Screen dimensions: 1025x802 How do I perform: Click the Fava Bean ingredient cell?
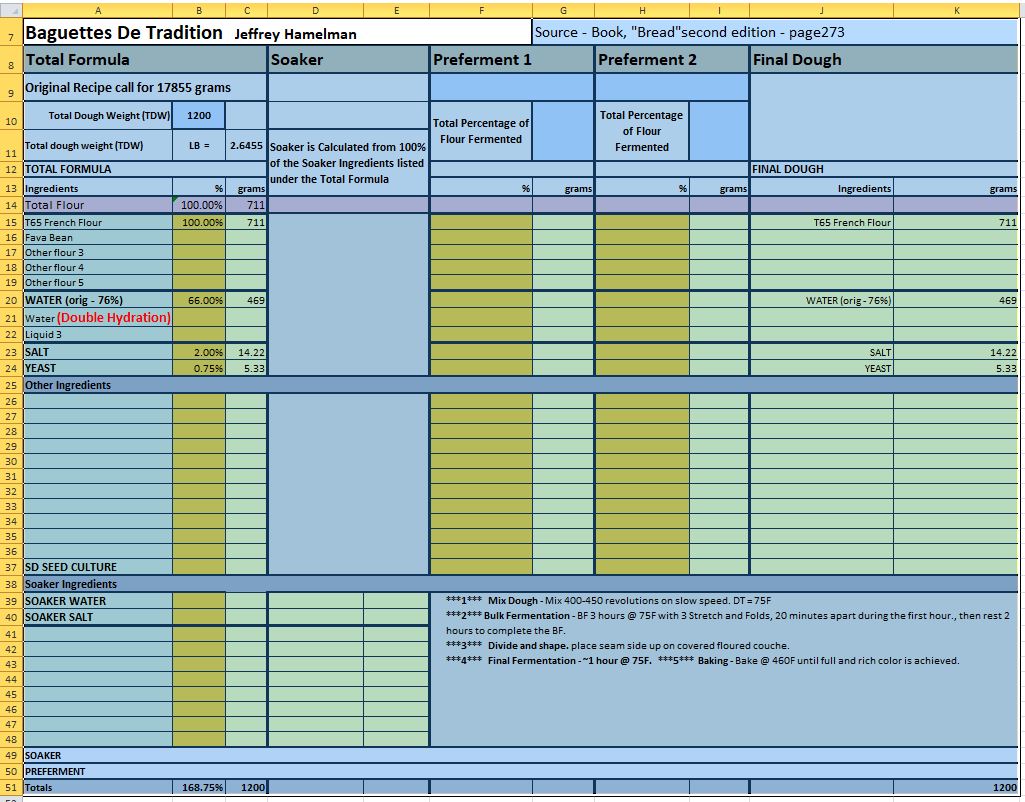(x=97, y=238)
